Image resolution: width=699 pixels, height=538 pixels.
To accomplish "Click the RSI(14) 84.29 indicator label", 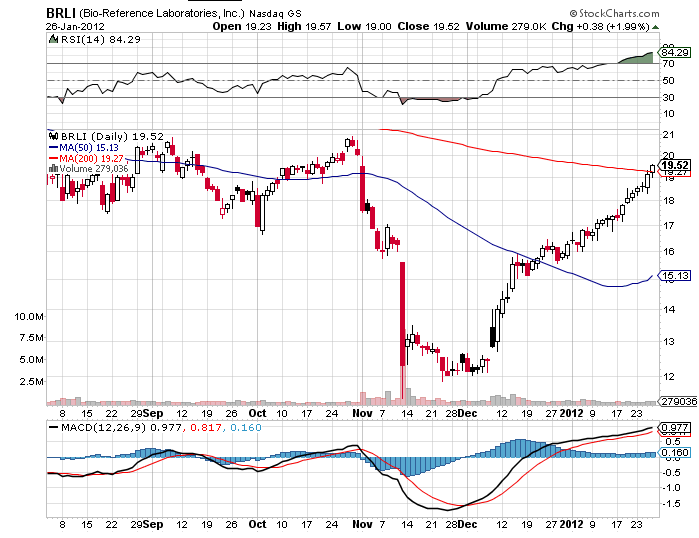I will (100, 39).
